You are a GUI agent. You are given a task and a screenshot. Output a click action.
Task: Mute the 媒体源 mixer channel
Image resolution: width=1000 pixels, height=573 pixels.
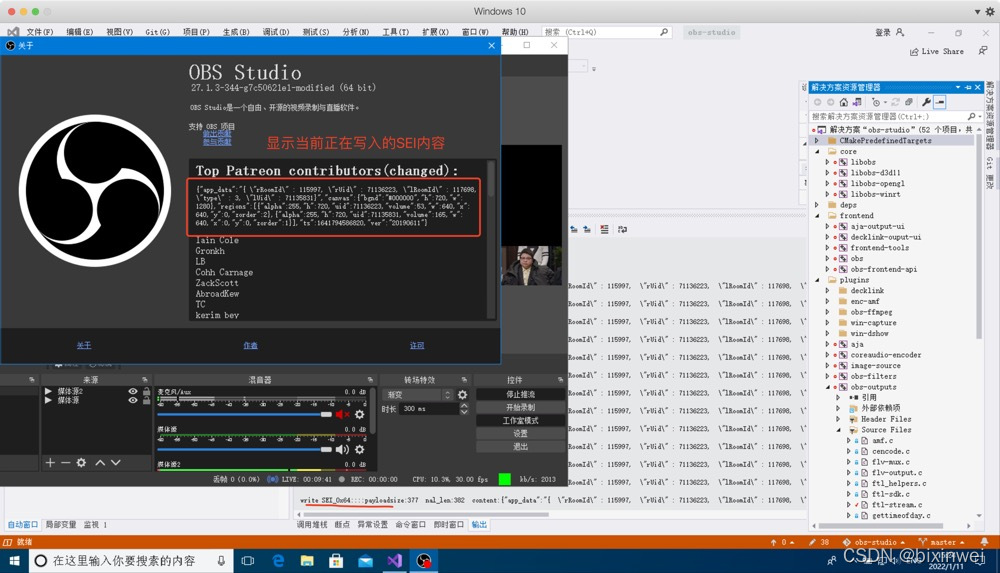click(342, 449)
